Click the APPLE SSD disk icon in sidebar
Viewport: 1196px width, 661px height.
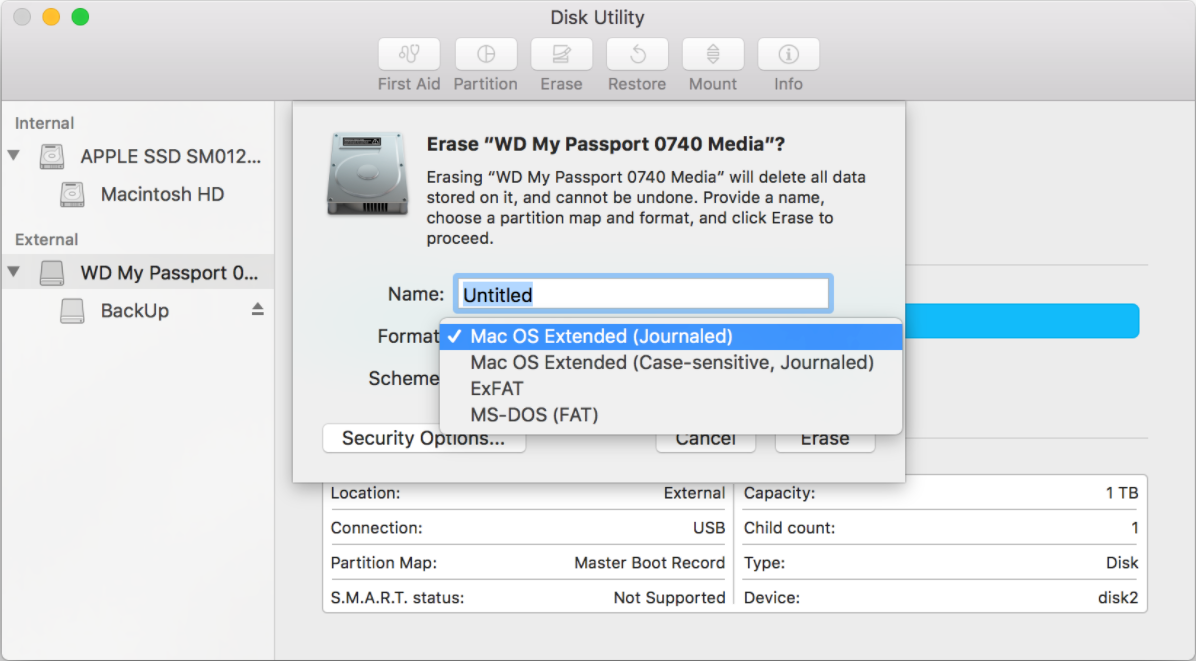(x=52, y=156)
